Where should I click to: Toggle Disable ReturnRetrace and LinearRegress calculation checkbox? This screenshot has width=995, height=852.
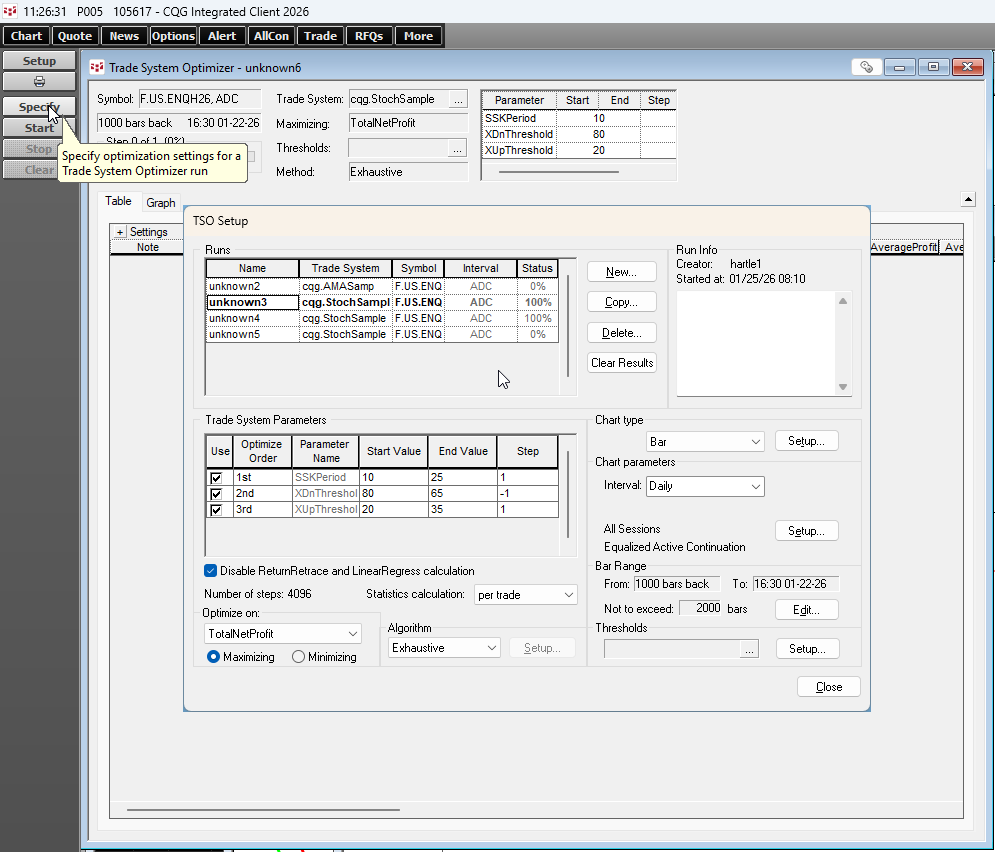tap(211, 571)
